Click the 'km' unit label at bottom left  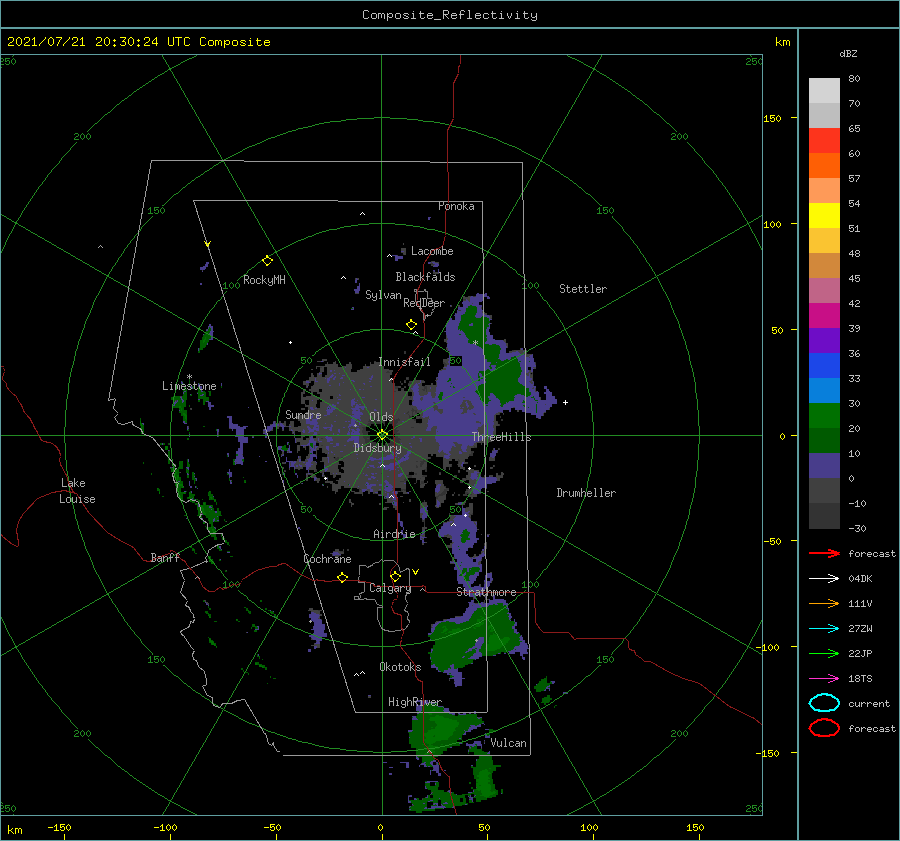pyautogui.click(x=15, y=830)
